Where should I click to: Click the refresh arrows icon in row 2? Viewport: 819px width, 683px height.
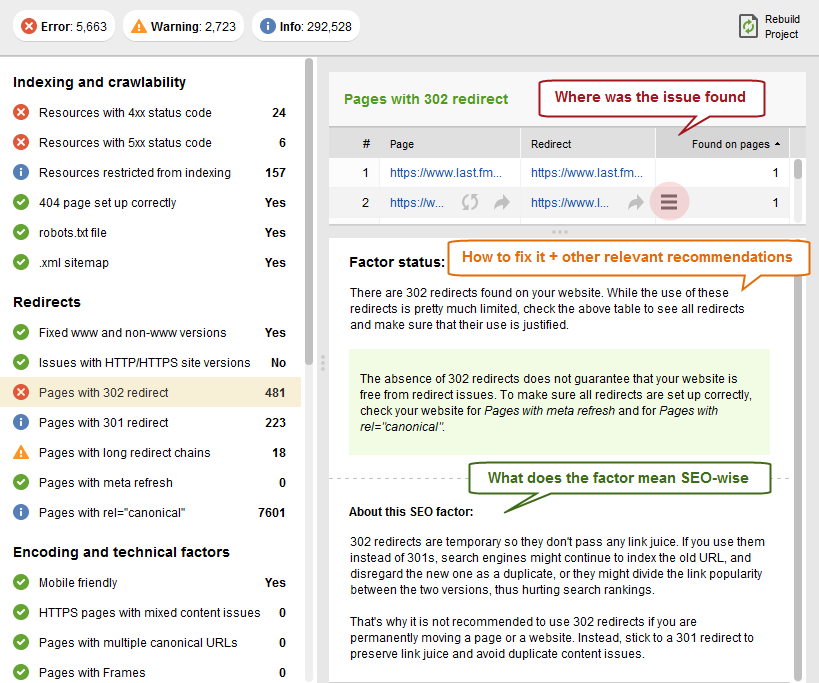470,202
